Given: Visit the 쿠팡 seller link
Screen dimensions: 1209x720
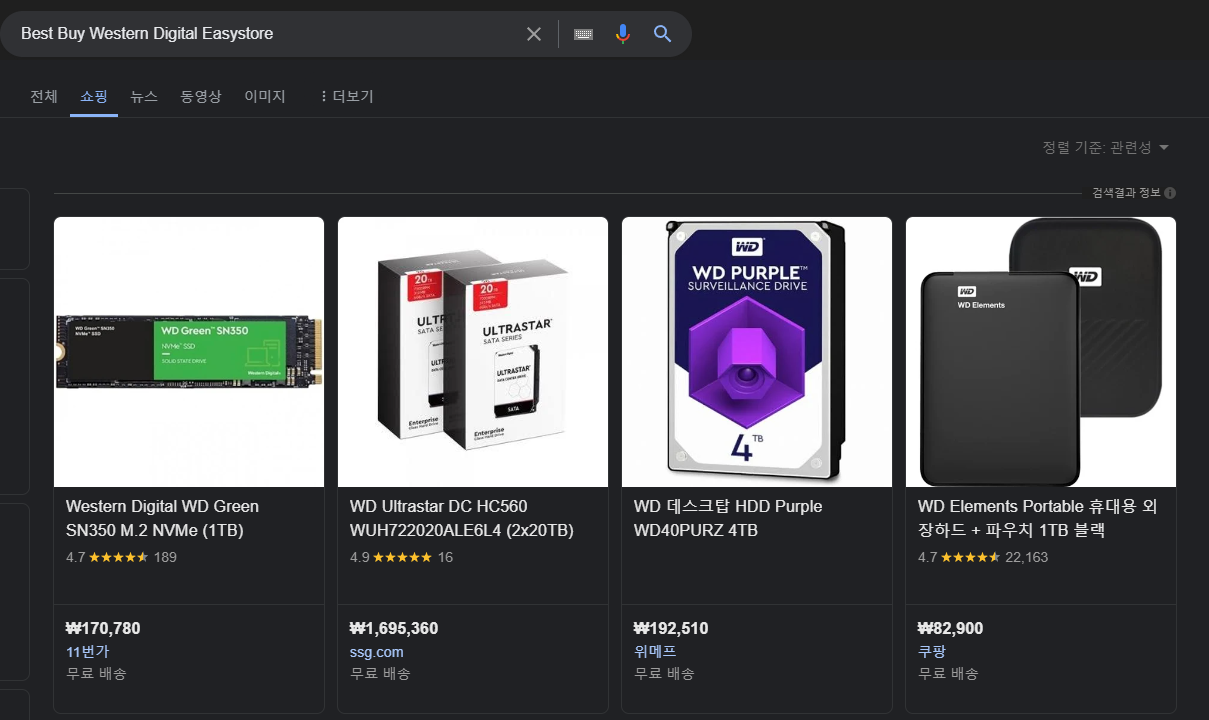Looking at the screenshot, I should point(932,651).
